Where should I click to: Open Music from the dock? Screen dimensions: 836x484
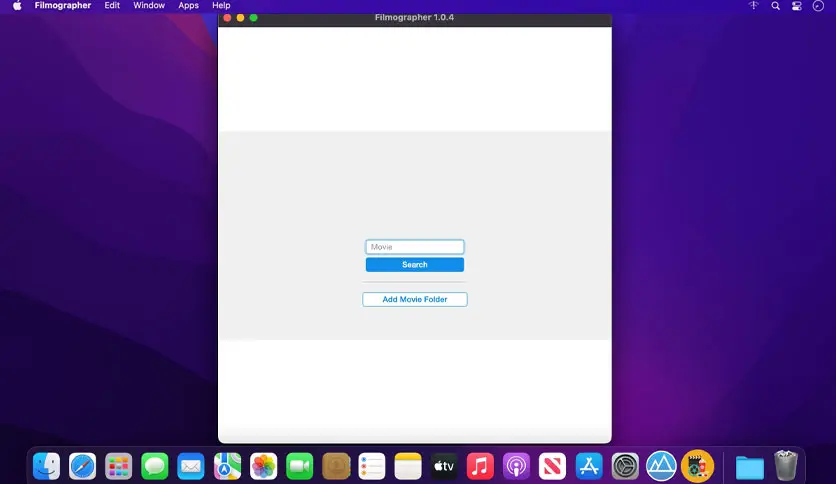[480, 466]
